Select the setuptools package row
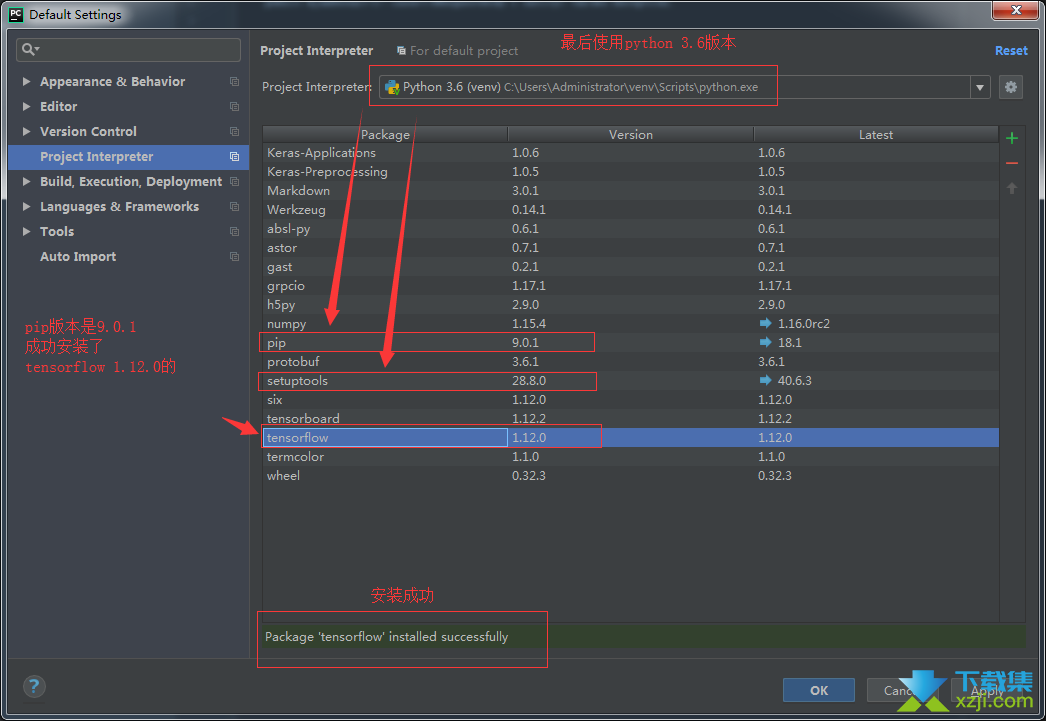 click(630, 380)
